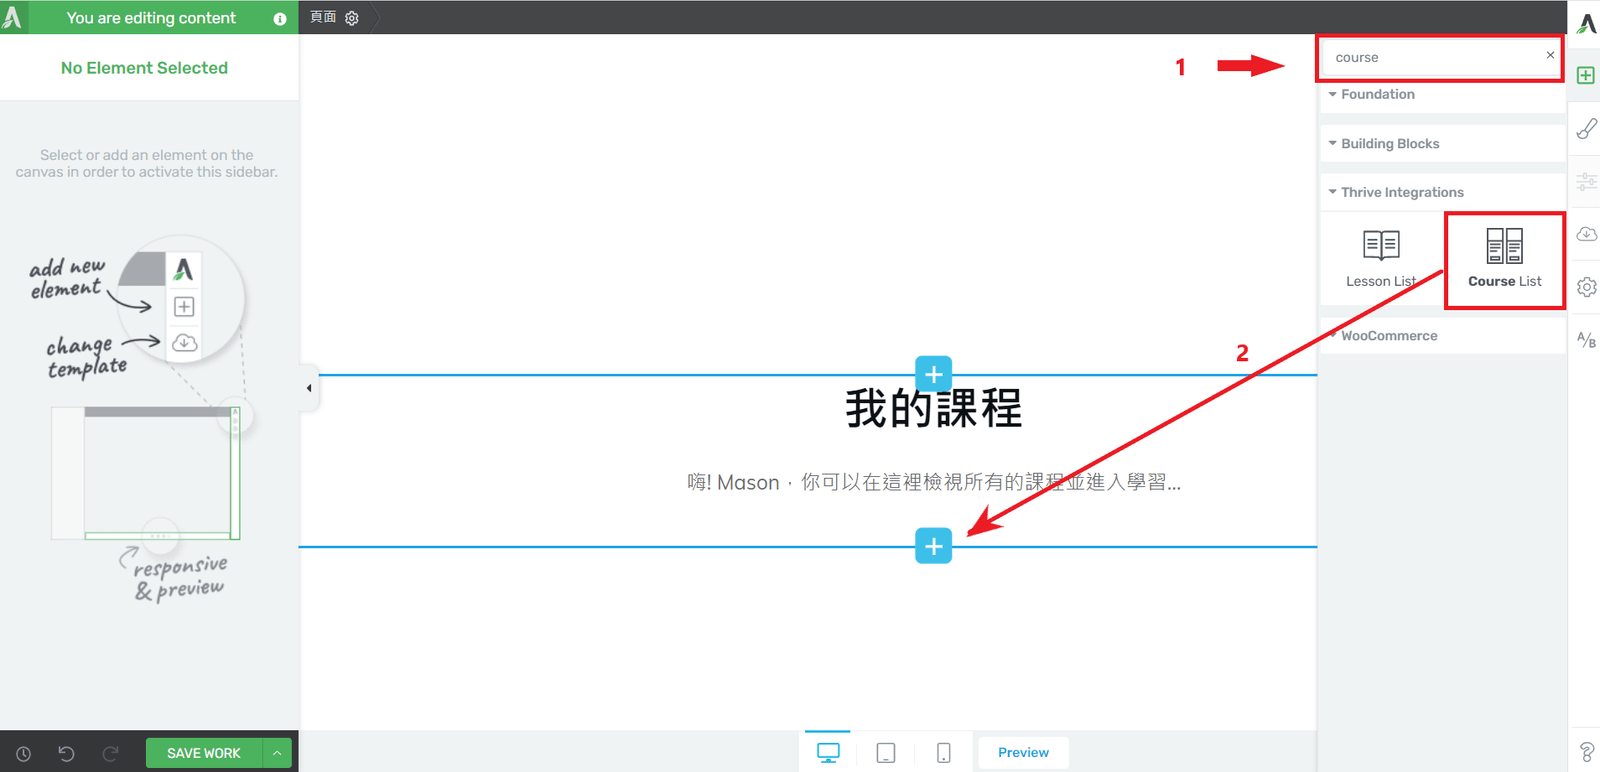The width and height of the screenshot is (1600, 772).
Task: Collapse the Foundation section
Action: click(1442, 94)
